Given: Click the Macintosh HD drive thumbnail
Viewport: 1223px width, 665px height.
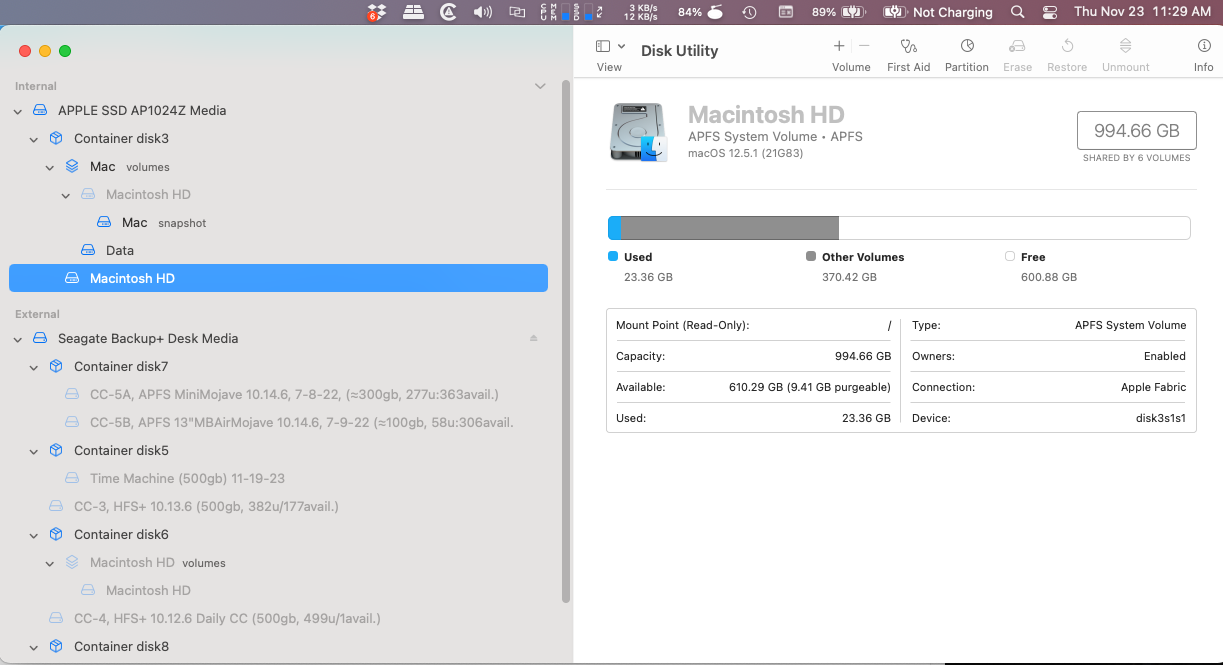Looking at the screenshot, I should pyautogui.click(x=638, y=133).
